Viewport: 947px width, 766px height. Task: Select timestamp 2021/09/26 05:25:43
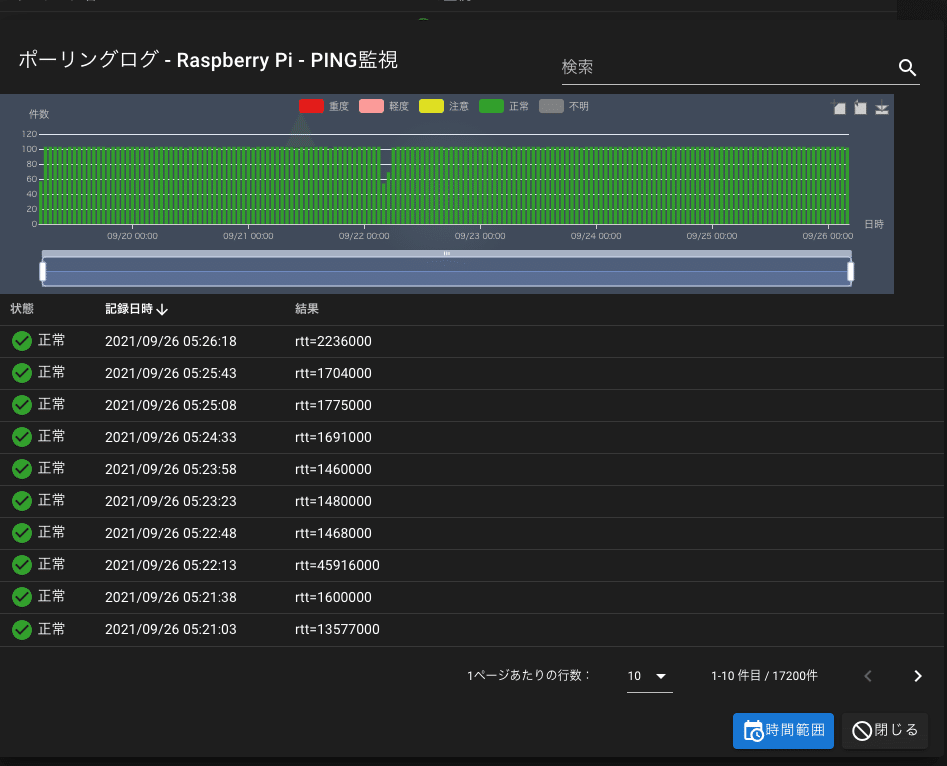coord(171,373)
